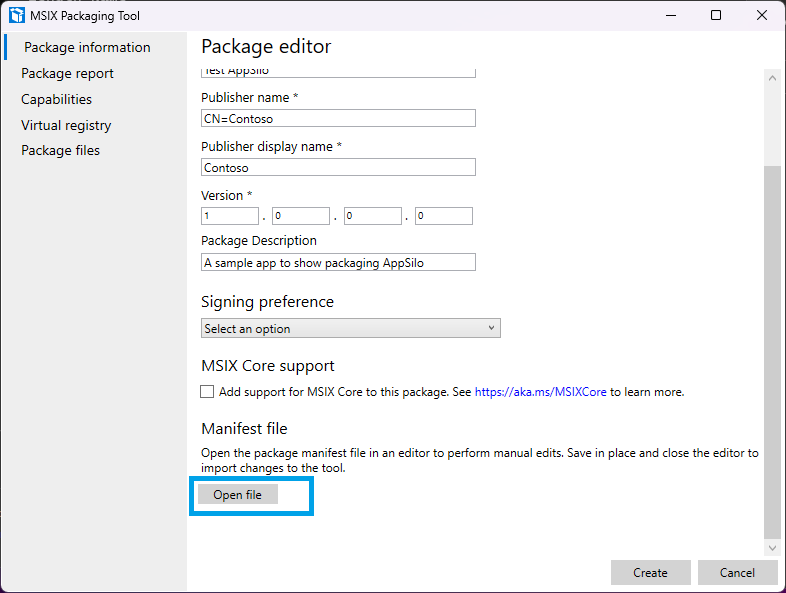Open the Package report section
The image size is (786, 593).
[x=67, y=73]
